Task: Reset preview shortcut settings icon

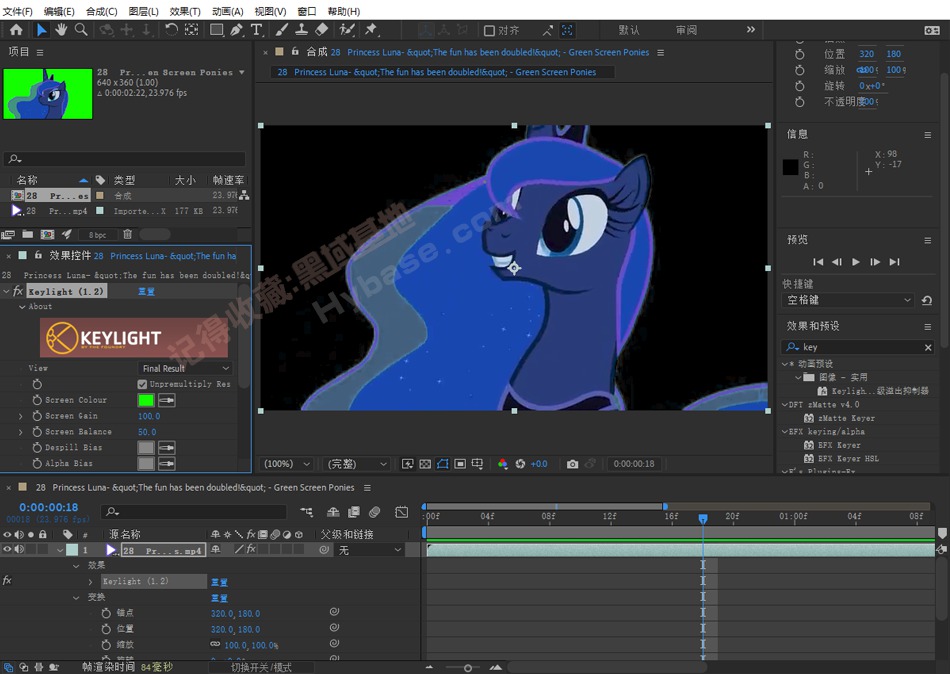Action: coord(926,300)
